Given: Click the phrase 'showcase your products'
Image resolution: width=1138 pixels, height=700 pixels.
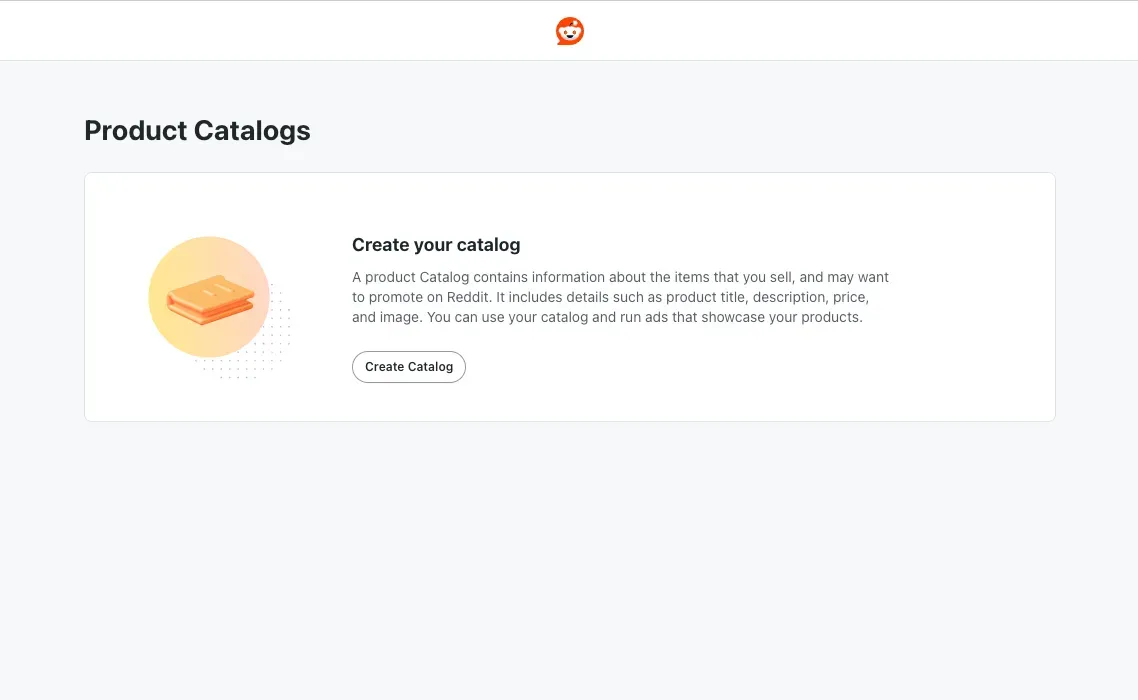Looking at the screenshot, I should click(782, 317).
